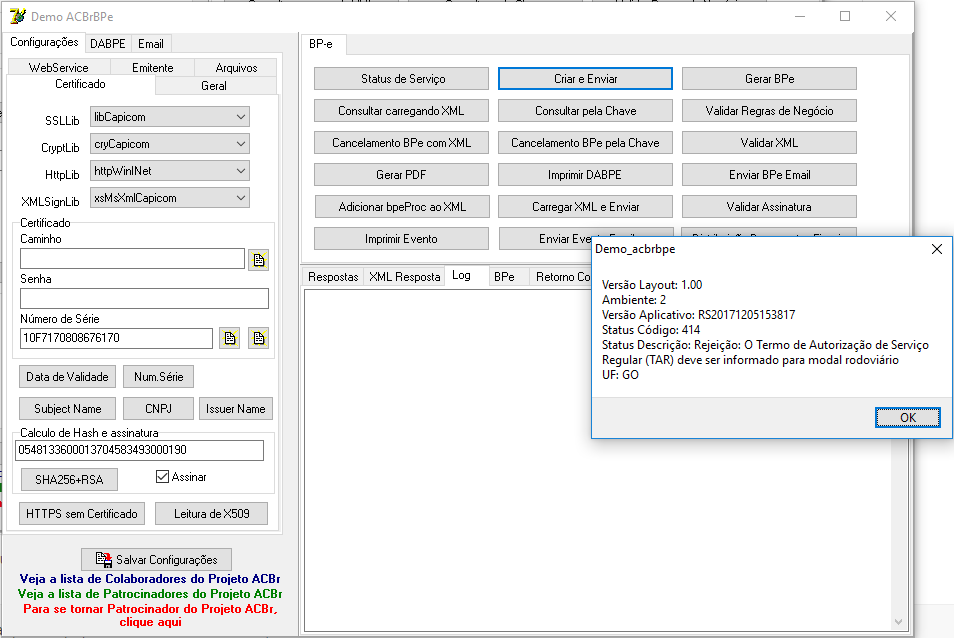This screenshot has width=954, height=638.
Task: Click the Criar e Enviar button
Action: [585, 78]
